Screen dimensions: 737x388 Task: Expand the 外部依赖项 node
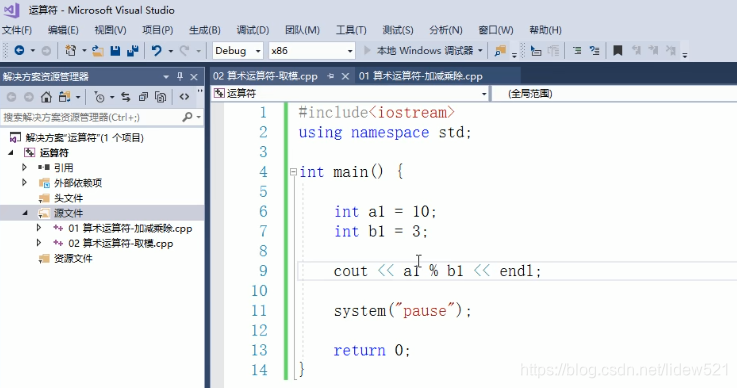tap(24, 182)
